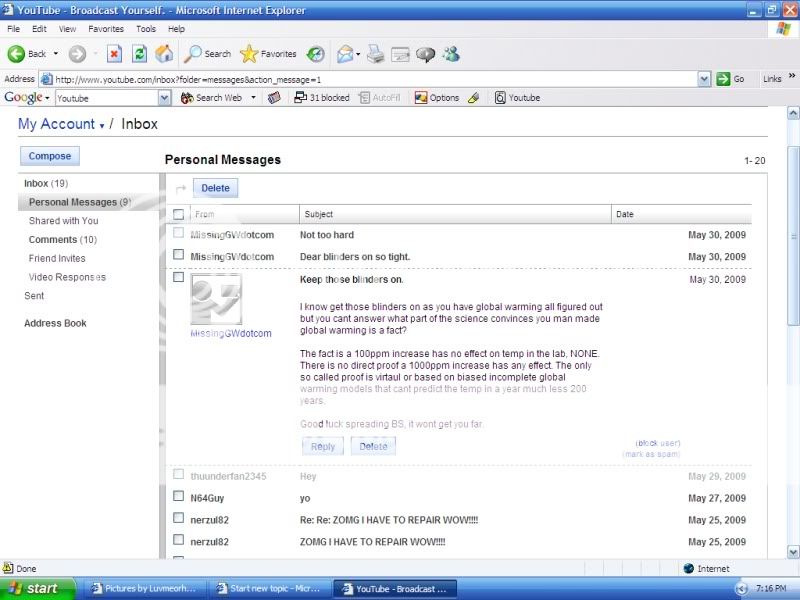Open the Windows start button
The image size is (800, 600).
coord(37,588)
